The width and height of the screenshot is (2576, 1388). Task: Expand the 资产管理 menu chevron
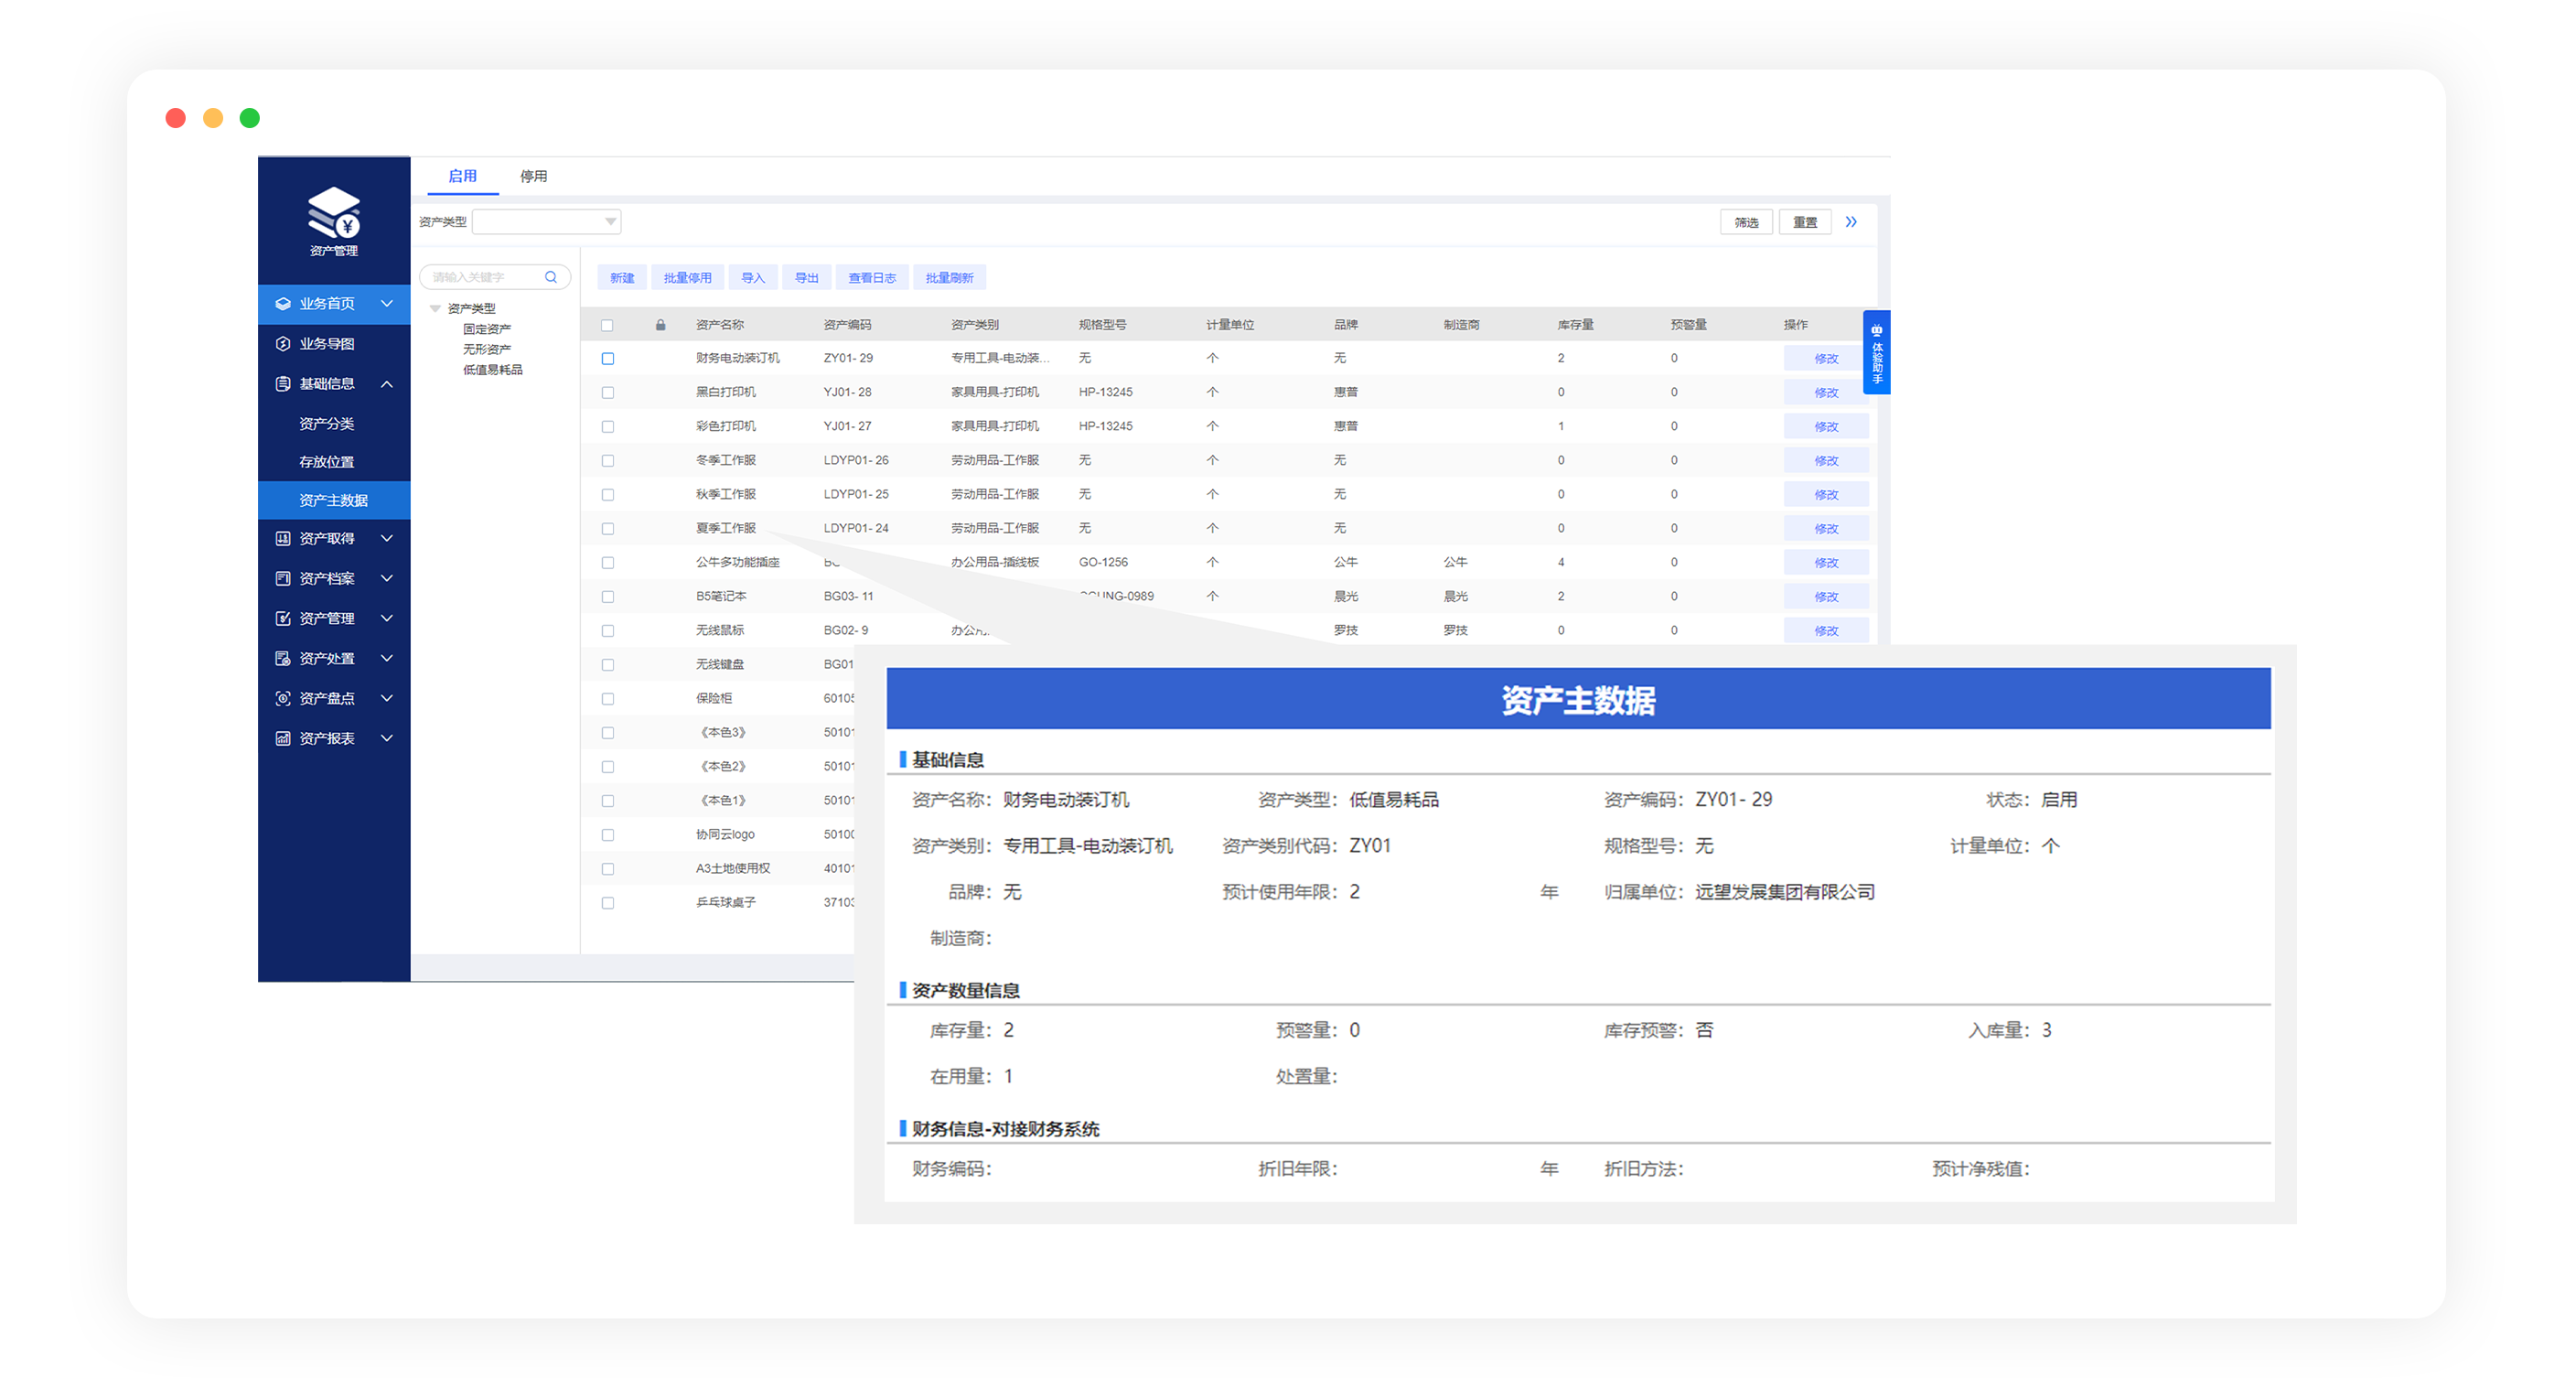387,619
